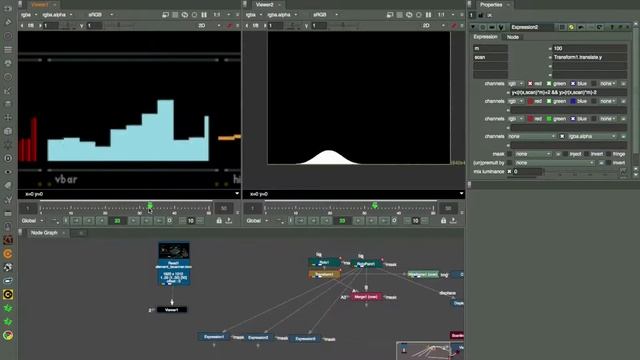This screenshot has height=360, width=640.
Task: Enable the inject checkbox
Action: tap(565, 154)
